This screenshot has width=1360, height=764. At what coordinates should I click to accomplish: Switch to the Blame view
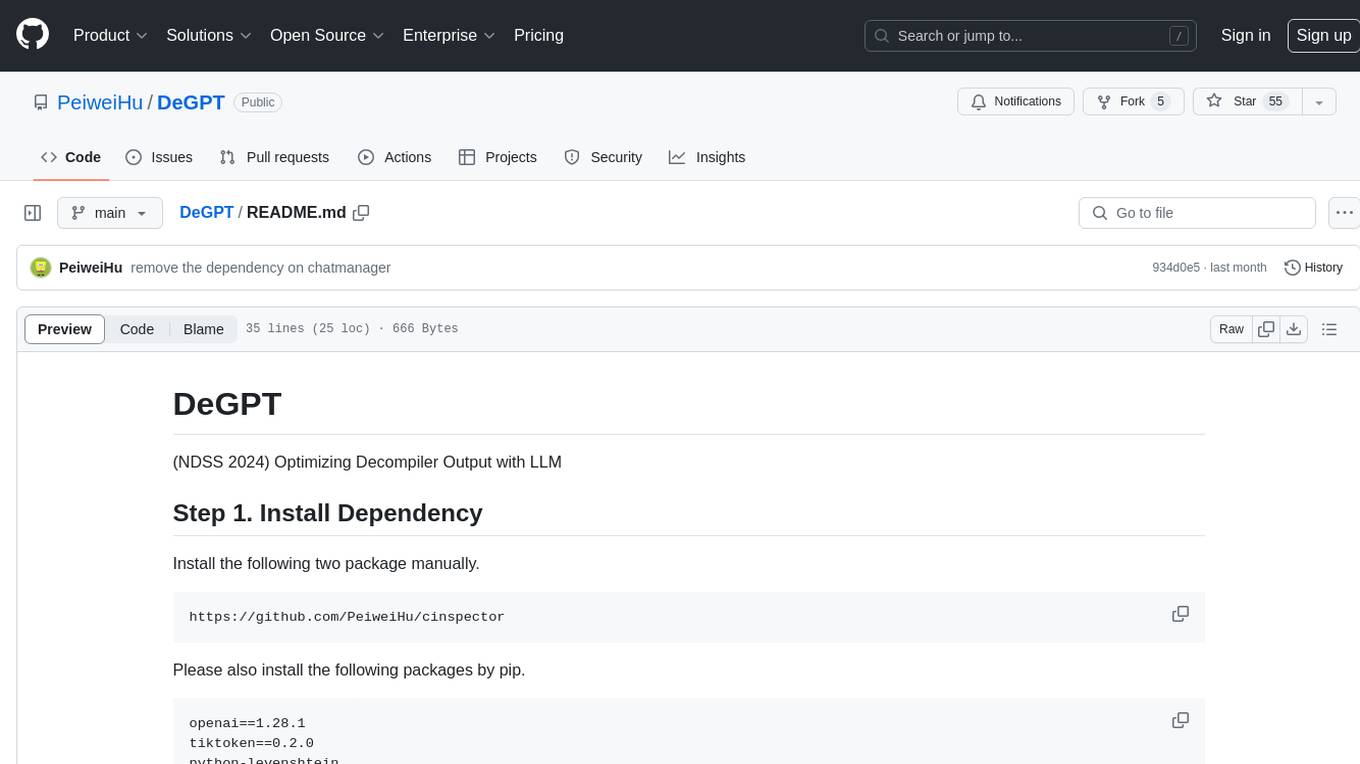coord(204,329)
